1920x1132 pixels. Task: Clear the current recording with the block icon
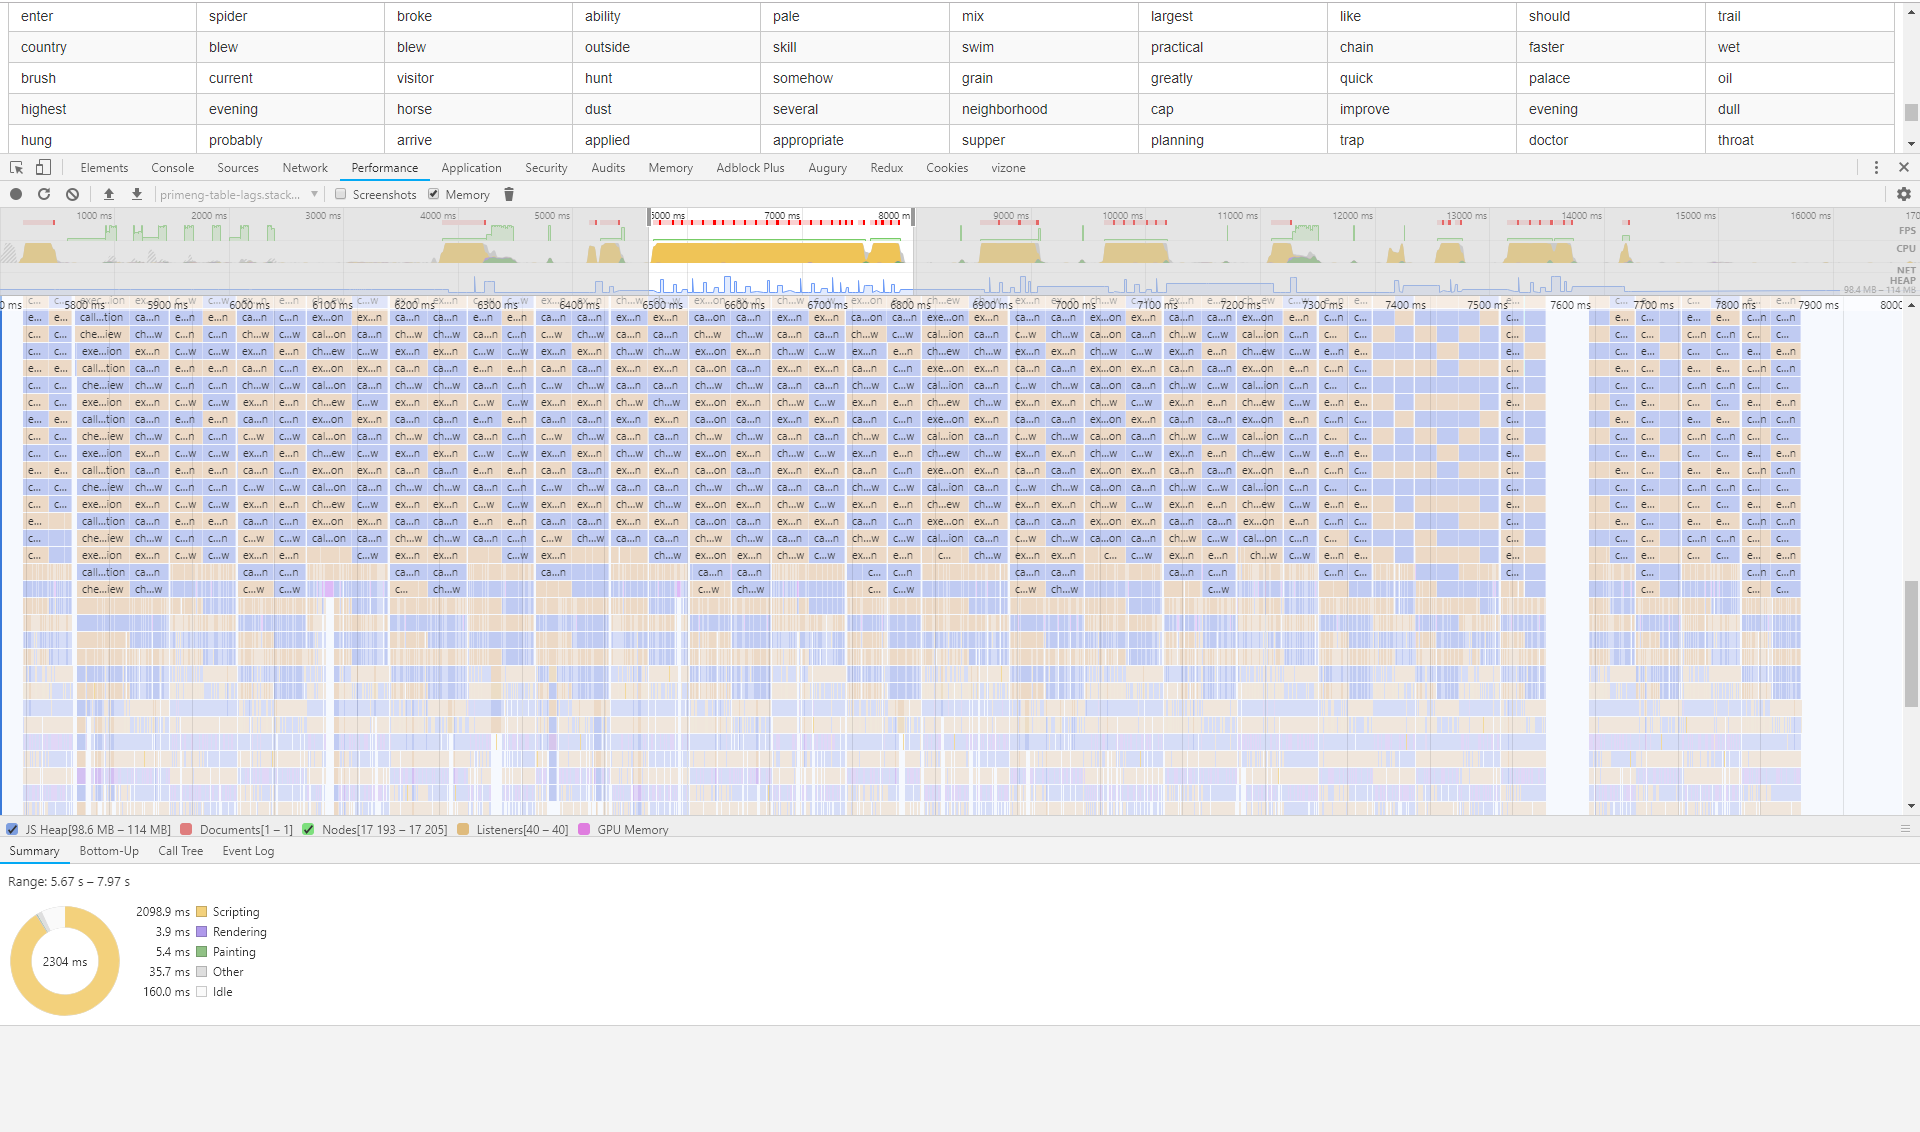click(71, 194)
